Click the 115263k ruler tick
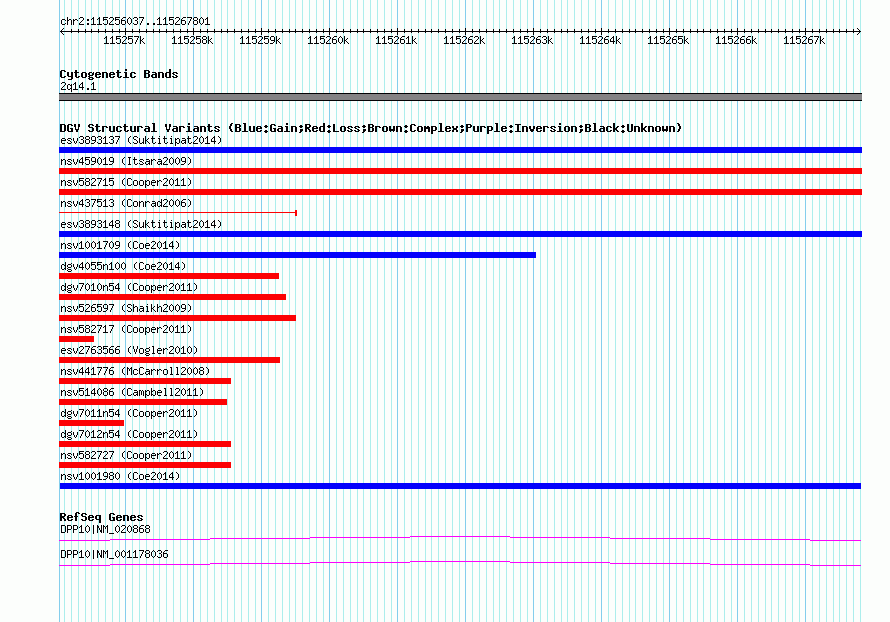The image size is (890, 622). [532, 40]
